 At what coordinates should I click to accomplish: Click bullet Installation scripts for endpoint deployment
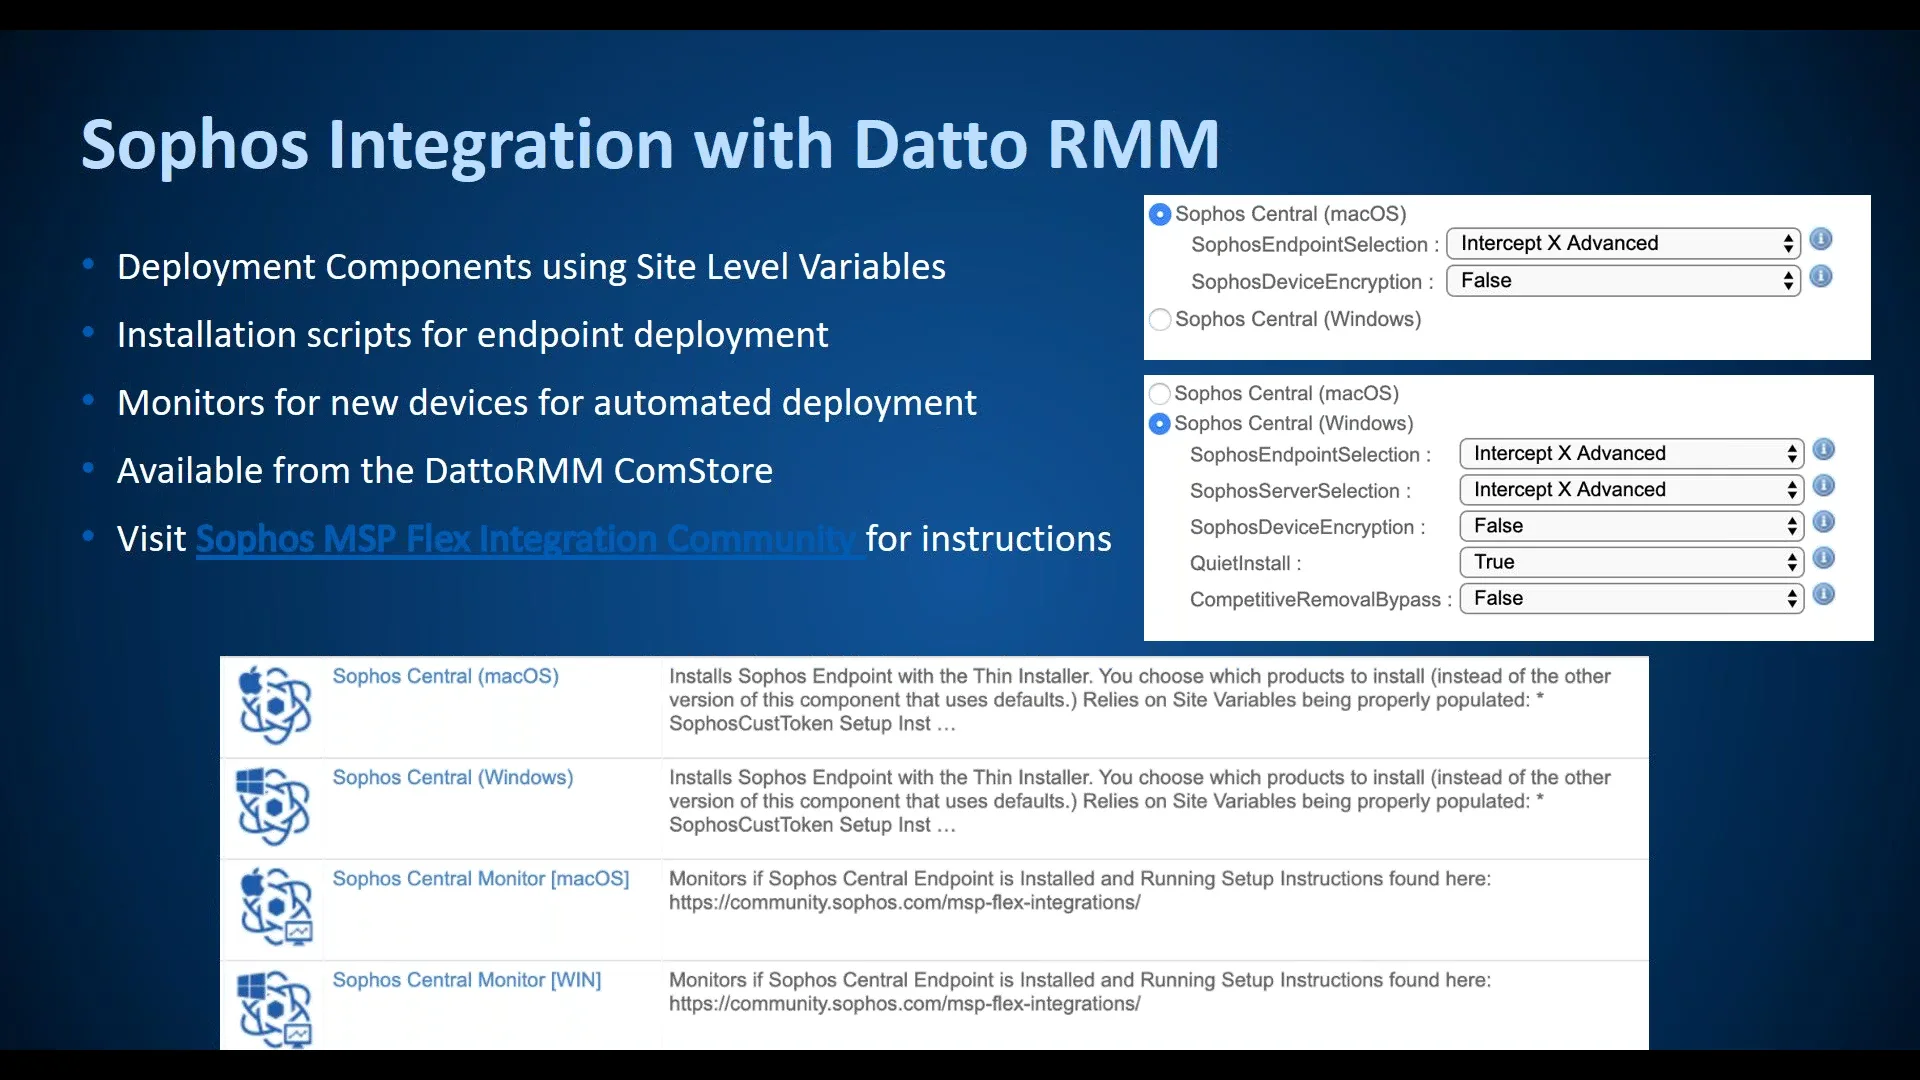472,335
